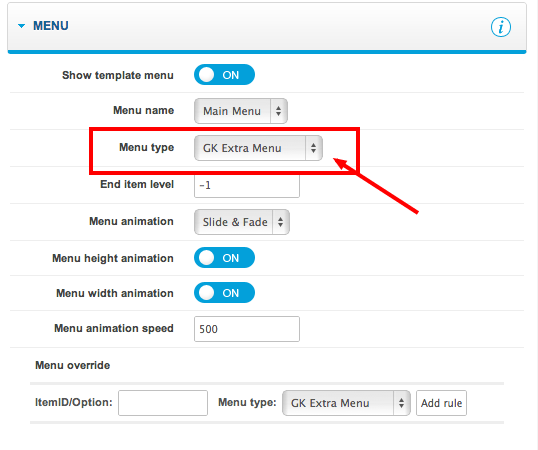Click the Add rule button
Viewport: 538px width, 450px height.
tap(441, 403)
